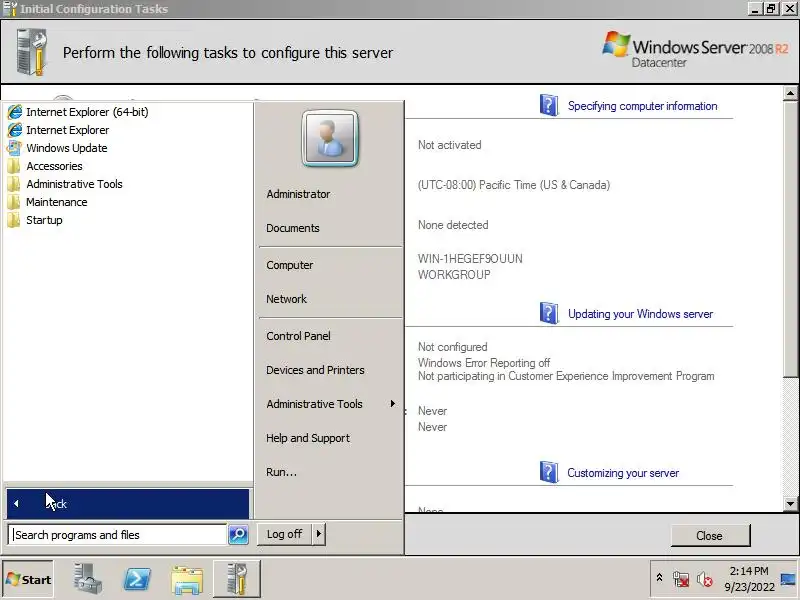The width and height of the screenshot is (800, 600).
Task: Click the network status tray icon
Action: [x=681, y=579]
